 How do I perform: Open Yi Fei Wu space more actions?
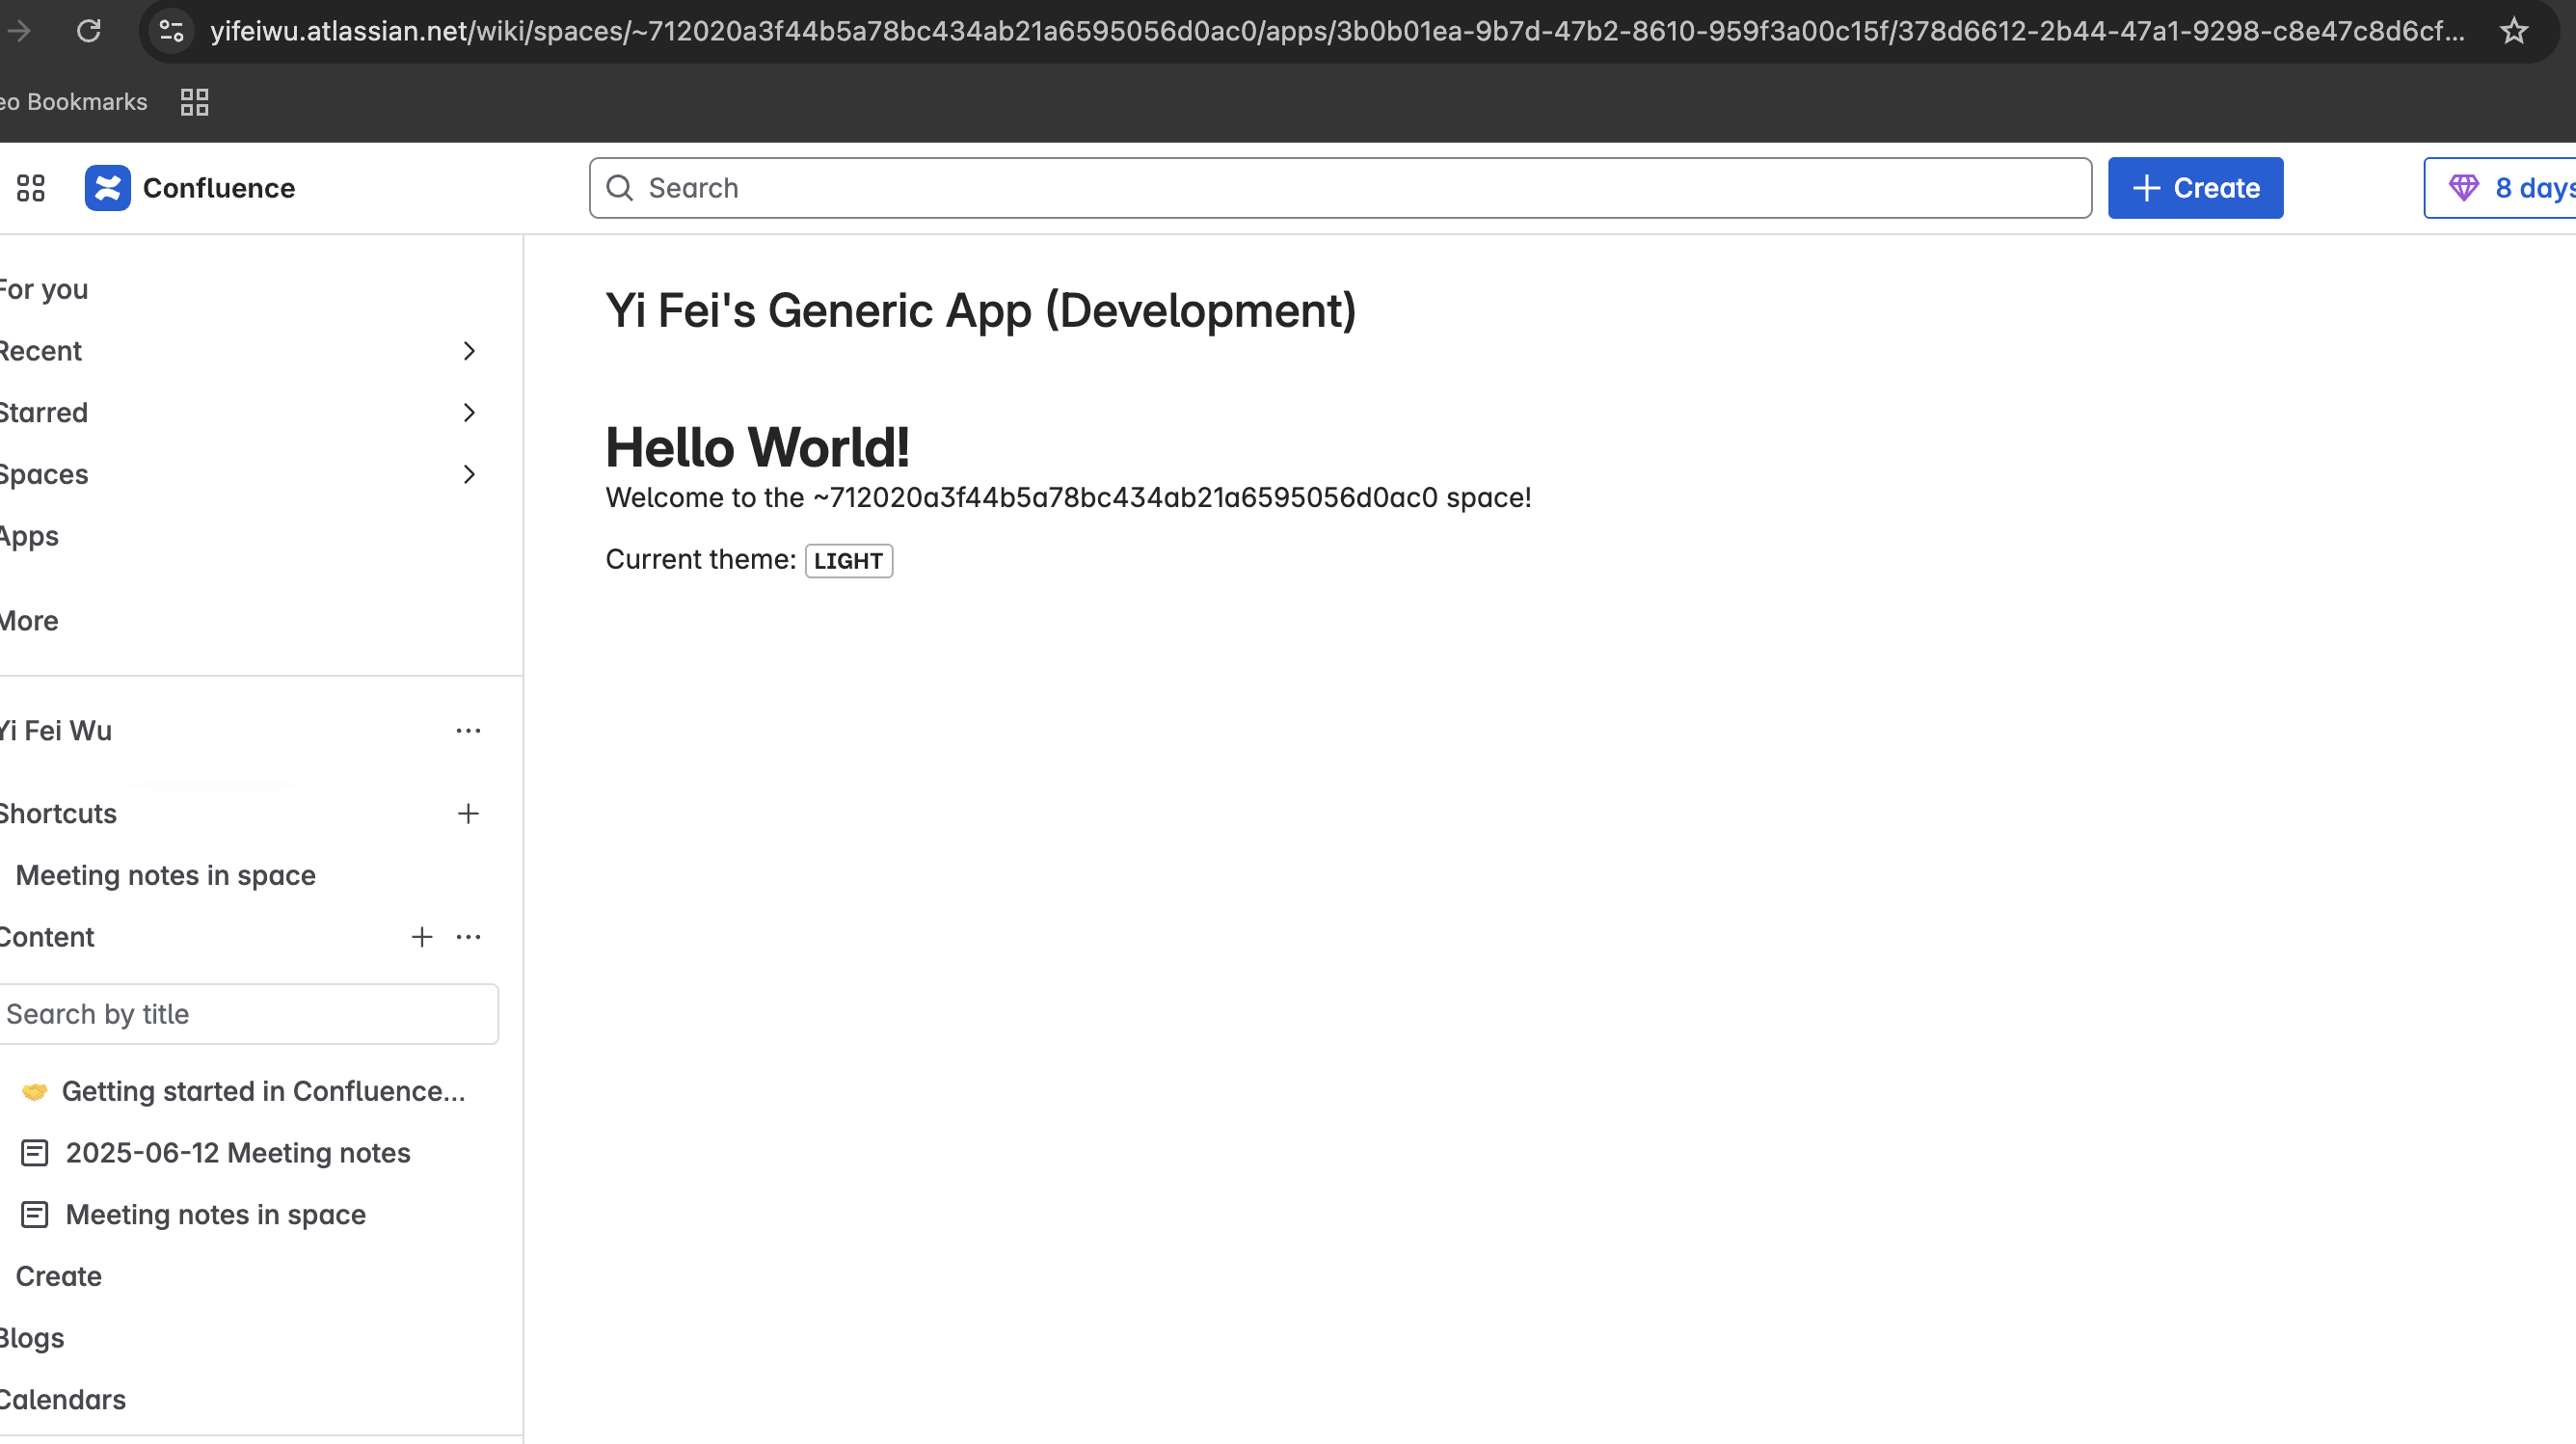pos(468,731)
